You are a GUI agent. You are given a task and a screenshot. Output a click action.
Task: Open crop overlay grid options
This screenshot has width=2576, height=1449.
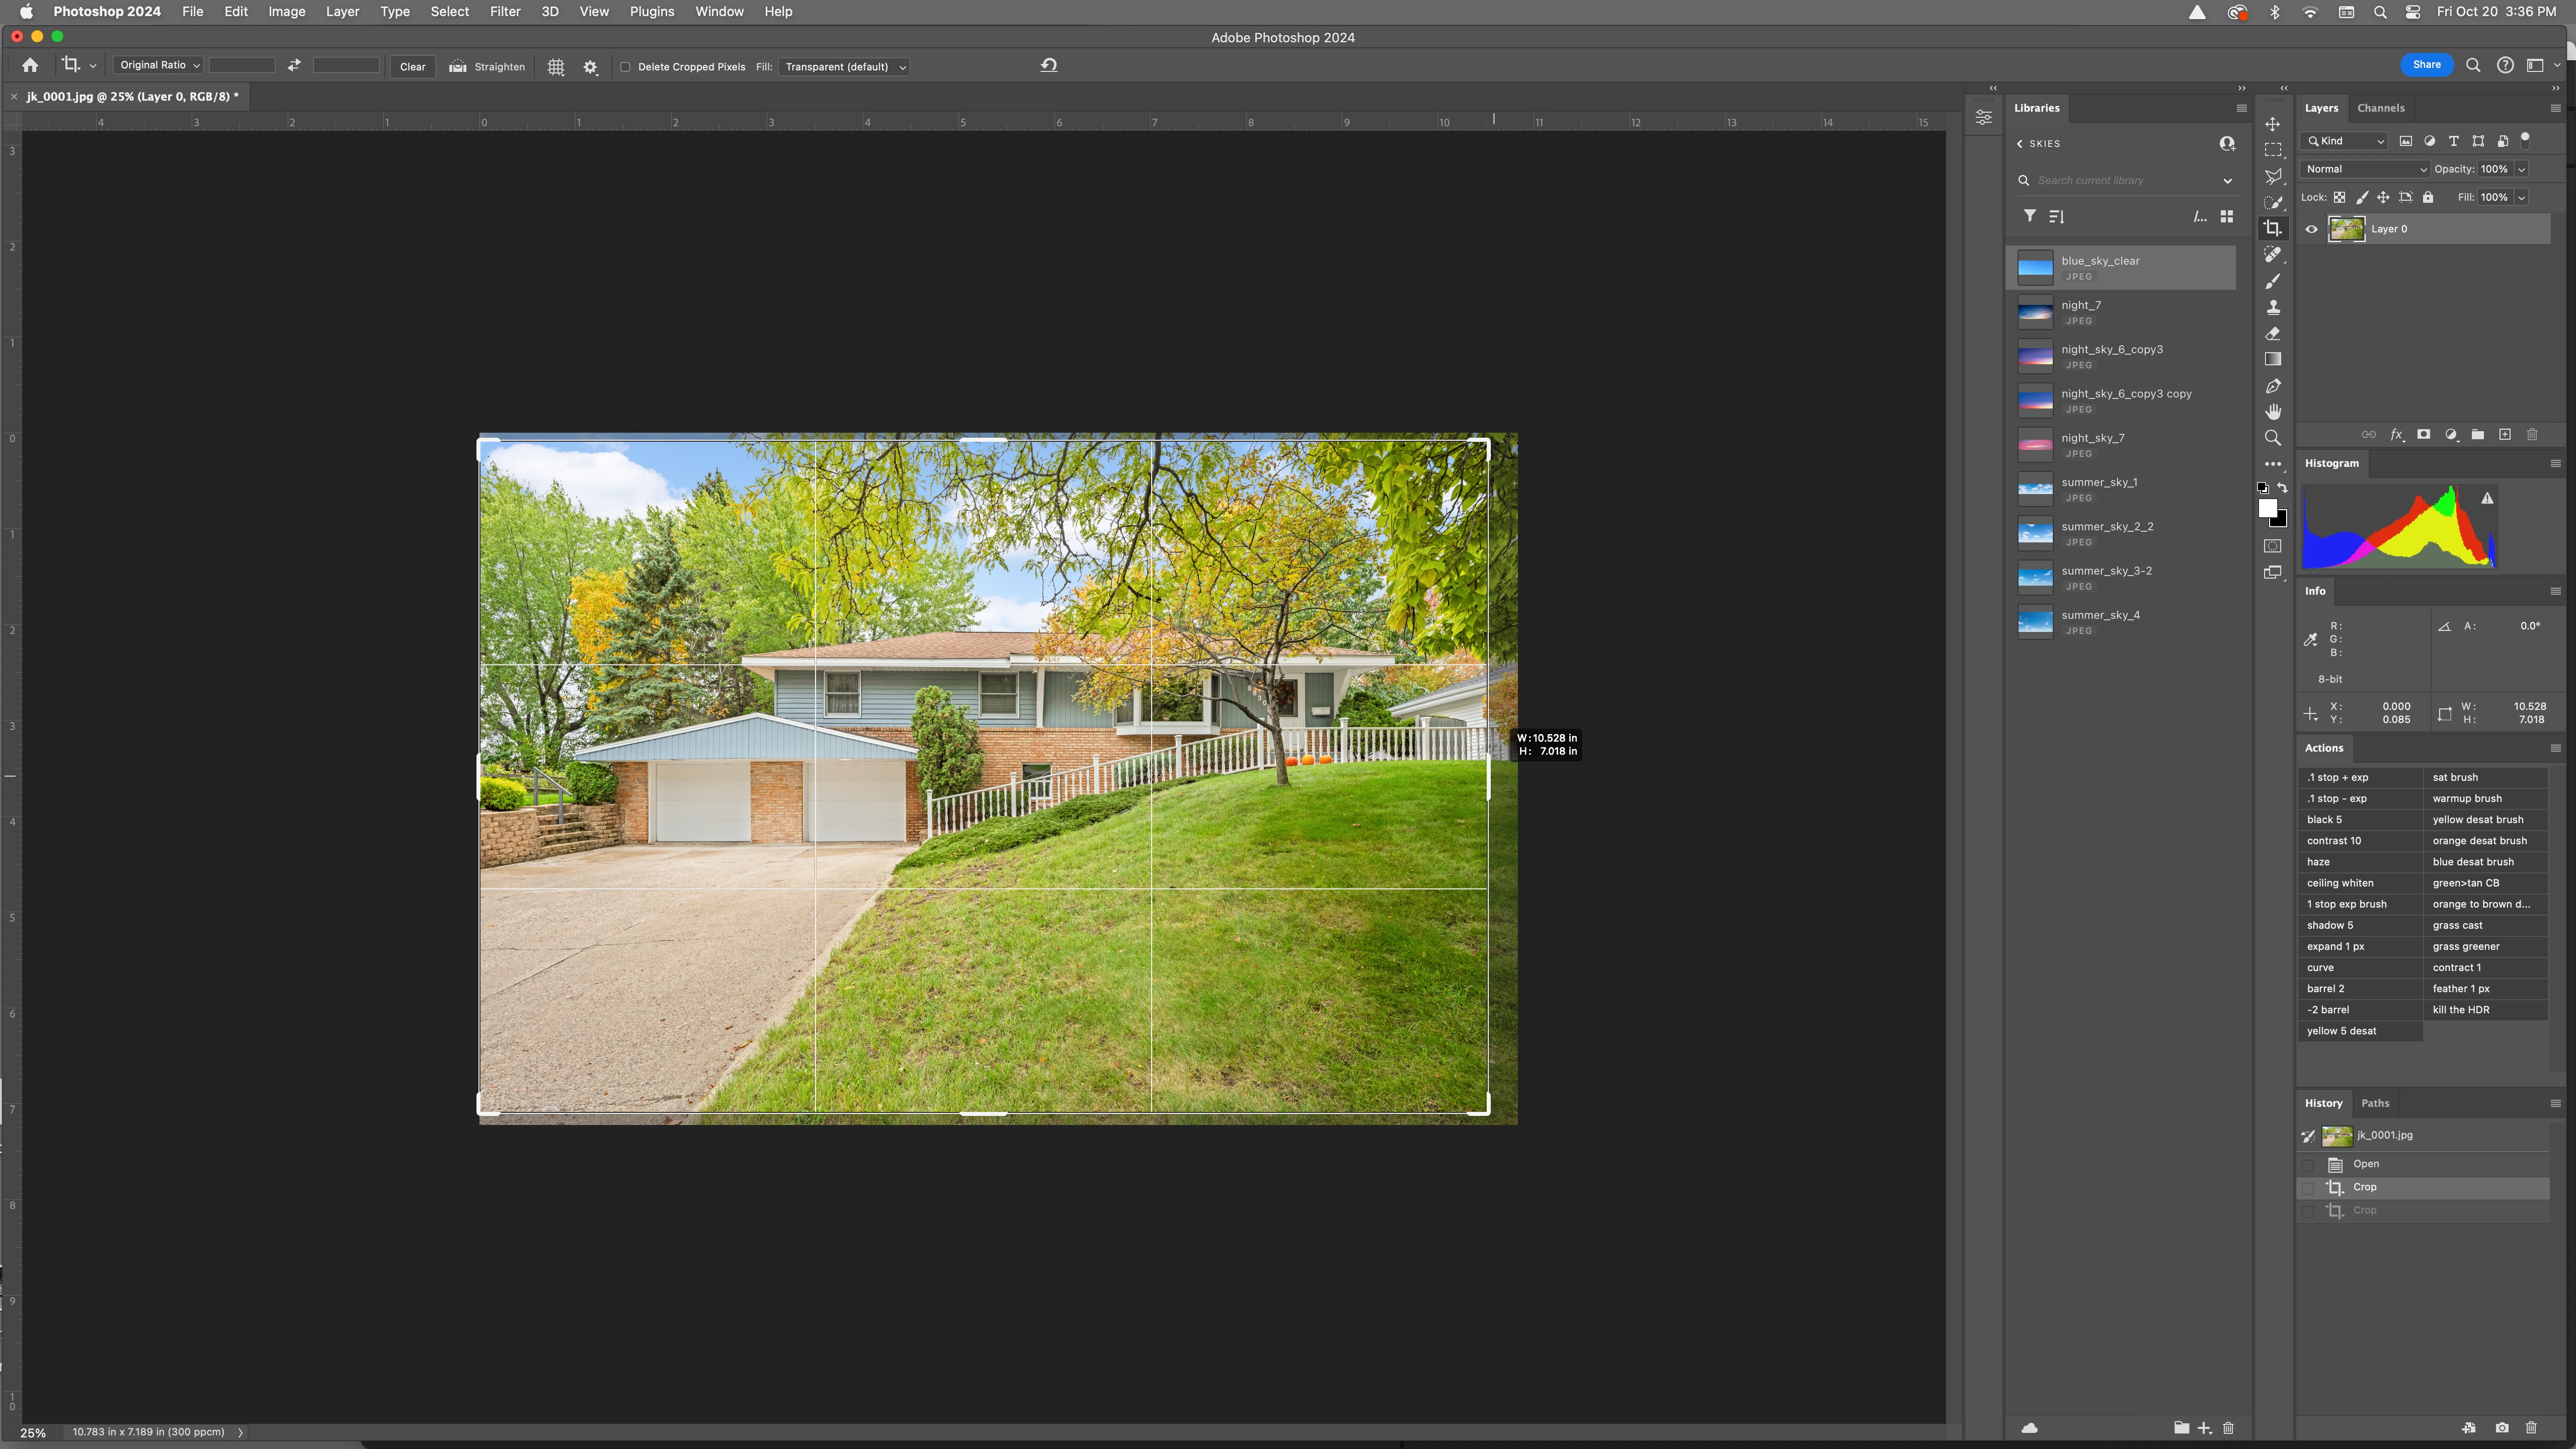pyautogui.click(x=556, y=67)
